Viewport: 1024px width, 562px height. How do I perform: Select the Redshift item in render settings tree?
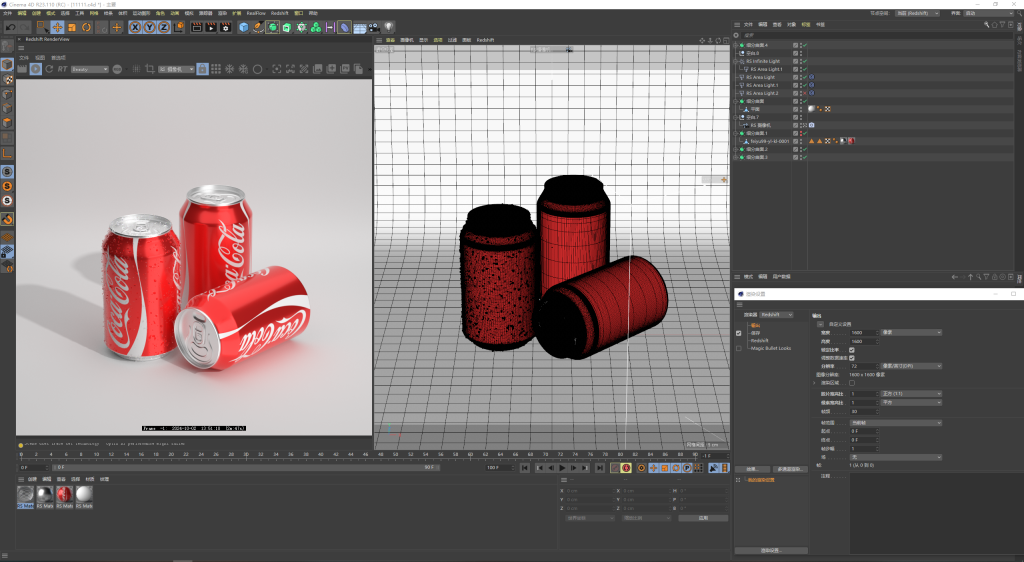(760, 341)
